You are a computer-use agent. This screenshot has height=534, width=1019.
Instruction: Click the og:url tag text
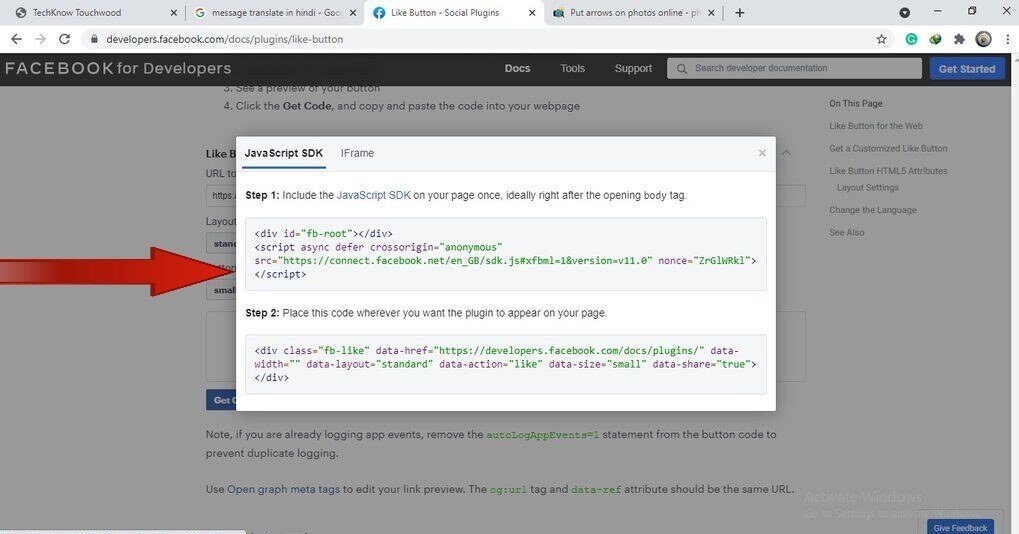(x=507, y=489)
